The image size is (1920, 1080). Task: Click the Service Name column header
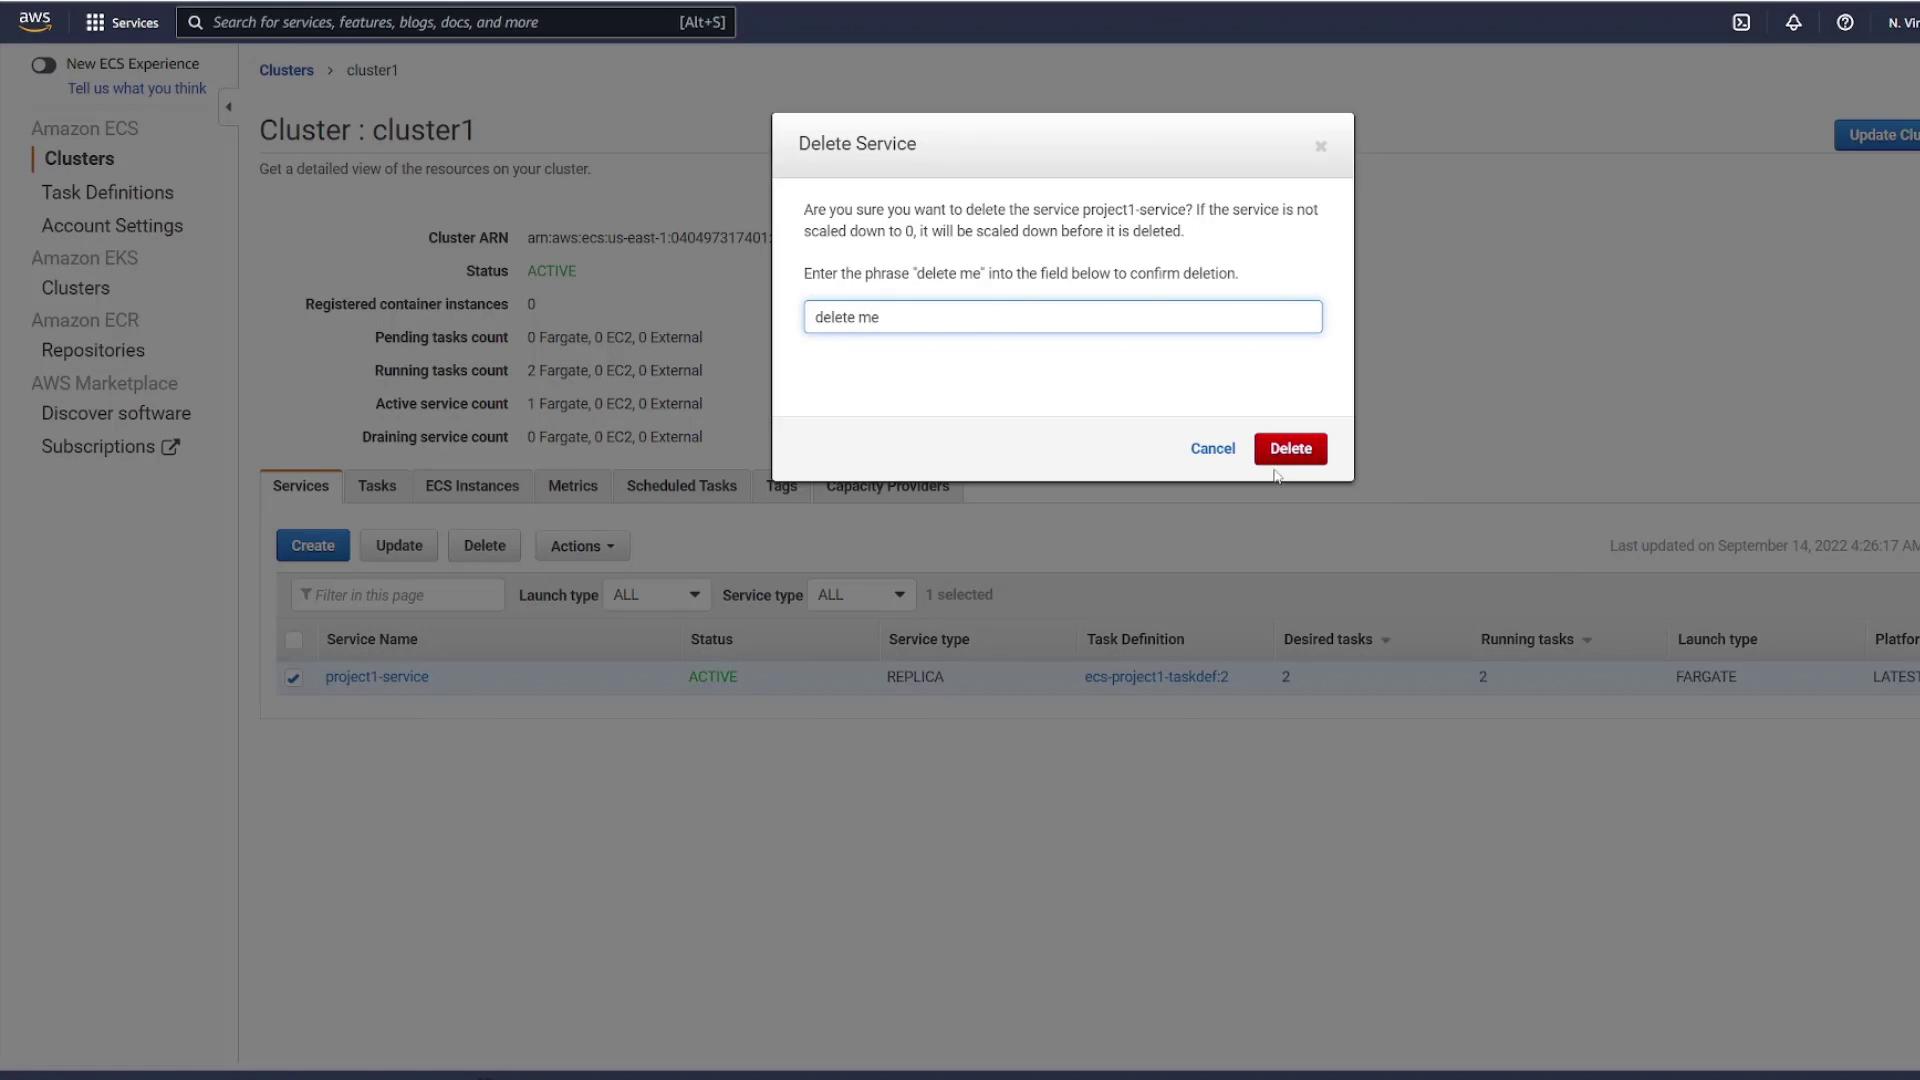(372, 640)
